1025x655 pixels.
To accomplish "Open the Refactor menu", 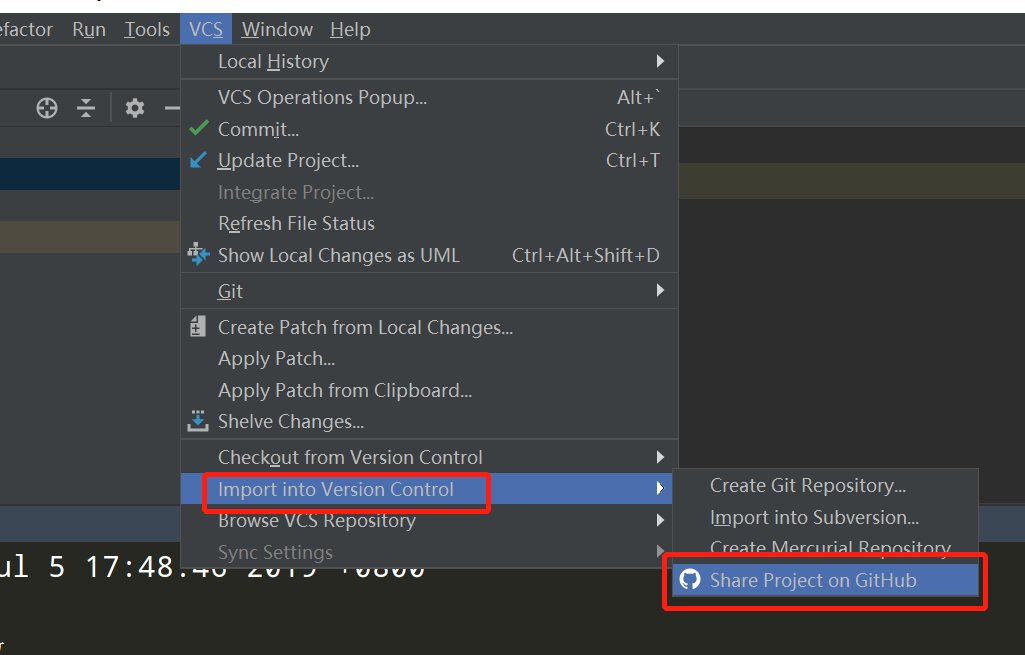I will [26, 29].
